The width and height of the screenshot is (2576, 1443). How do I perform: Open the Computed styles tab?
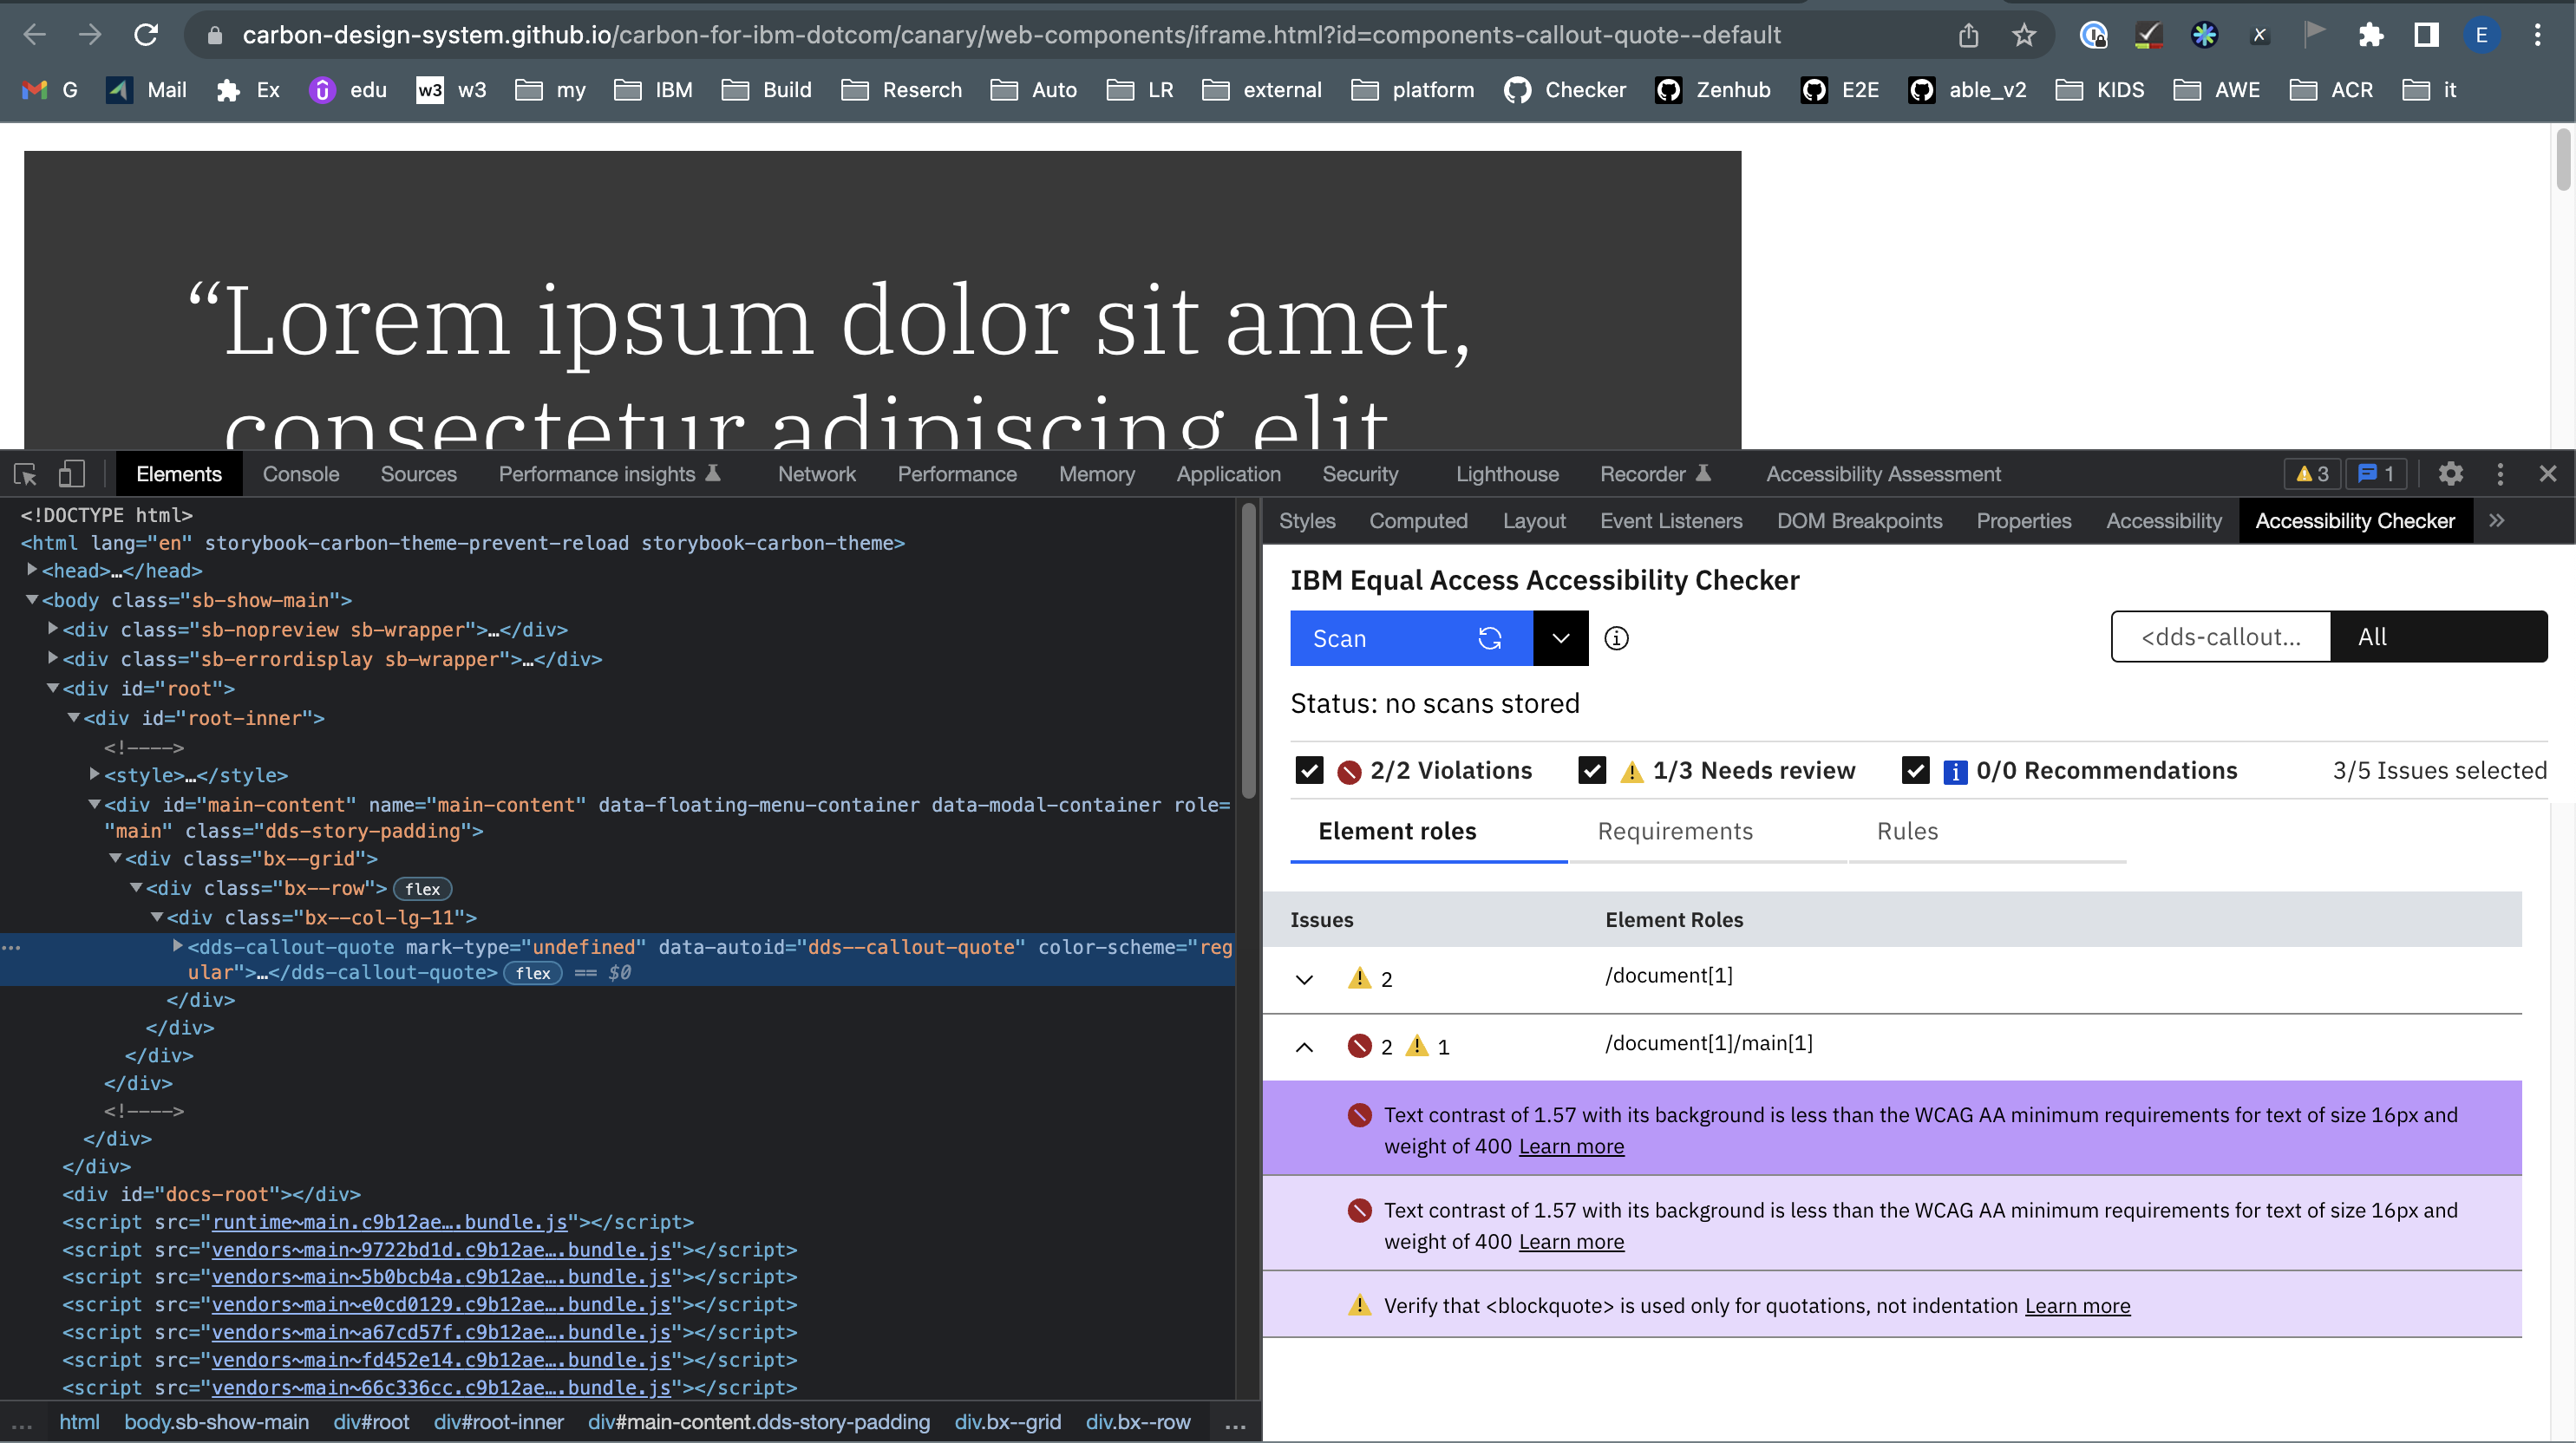pyautogui.click(x=1419, y=521)
